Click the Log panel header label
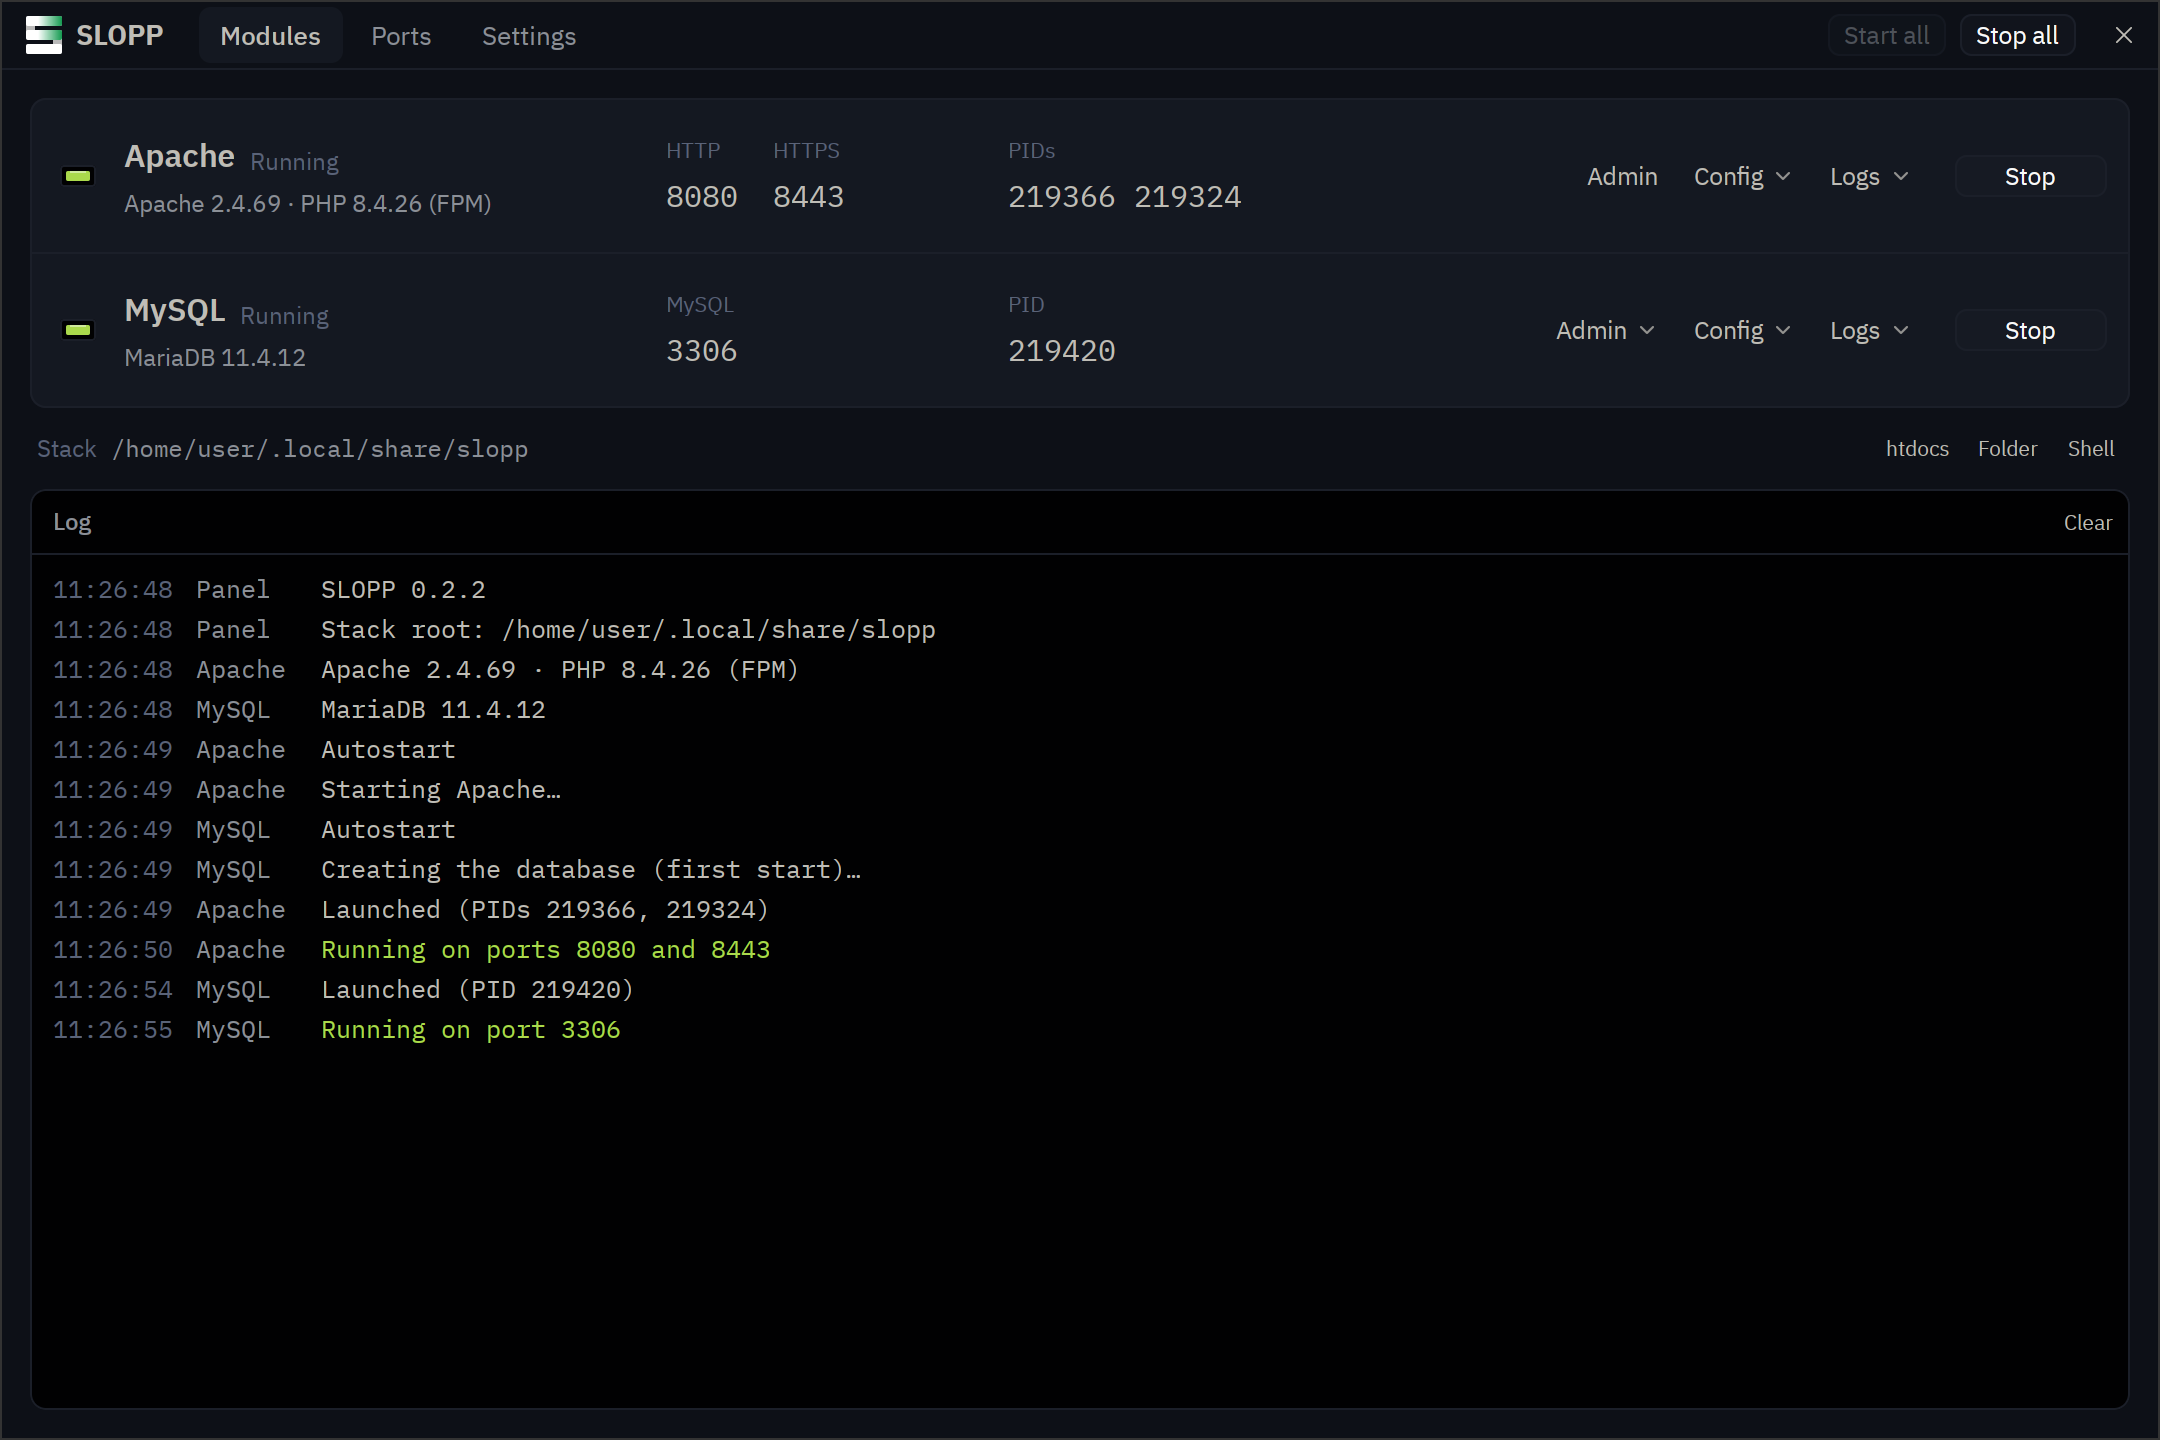Viewport: 2160px width, 1440px height. click(x=72, y=523)
